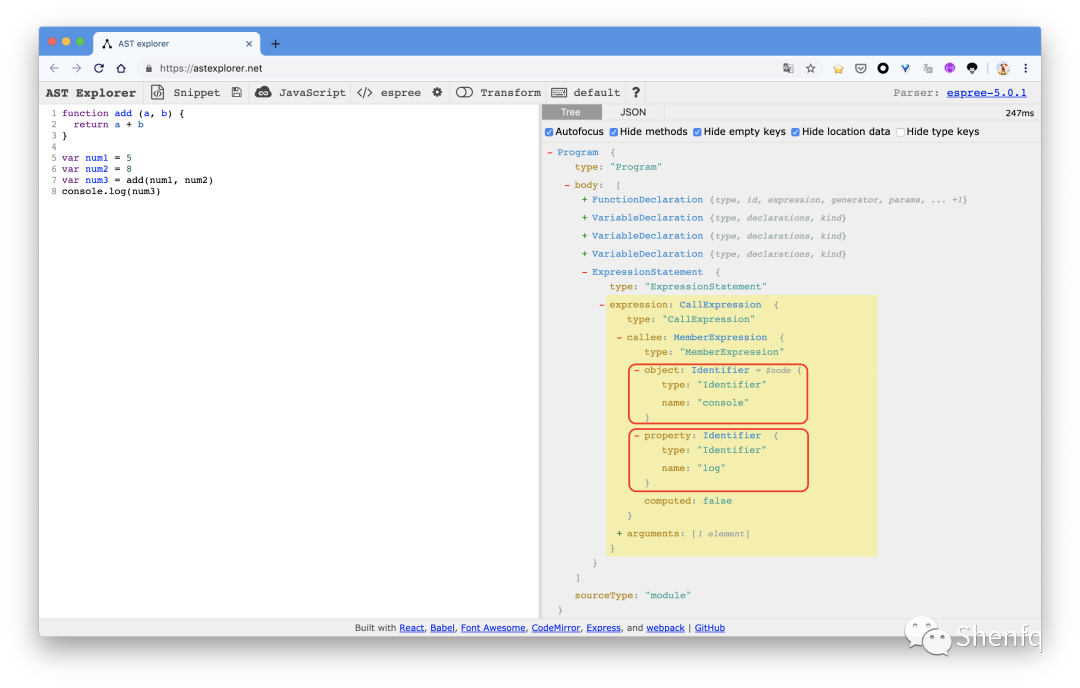Image resolution: width=1080 pixels, height=688 pixels.
Task: Reload the page
Action: click(99, 68)
